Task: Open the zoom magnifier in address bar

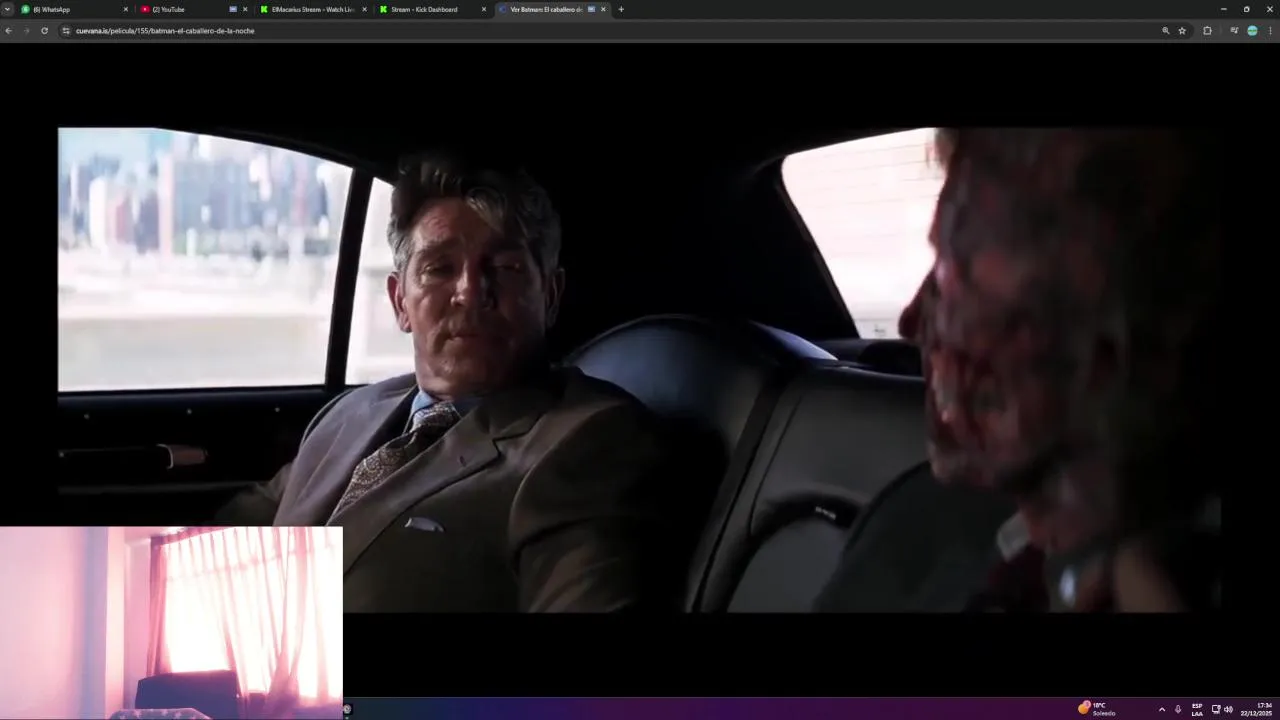Action: (1166, 31)
